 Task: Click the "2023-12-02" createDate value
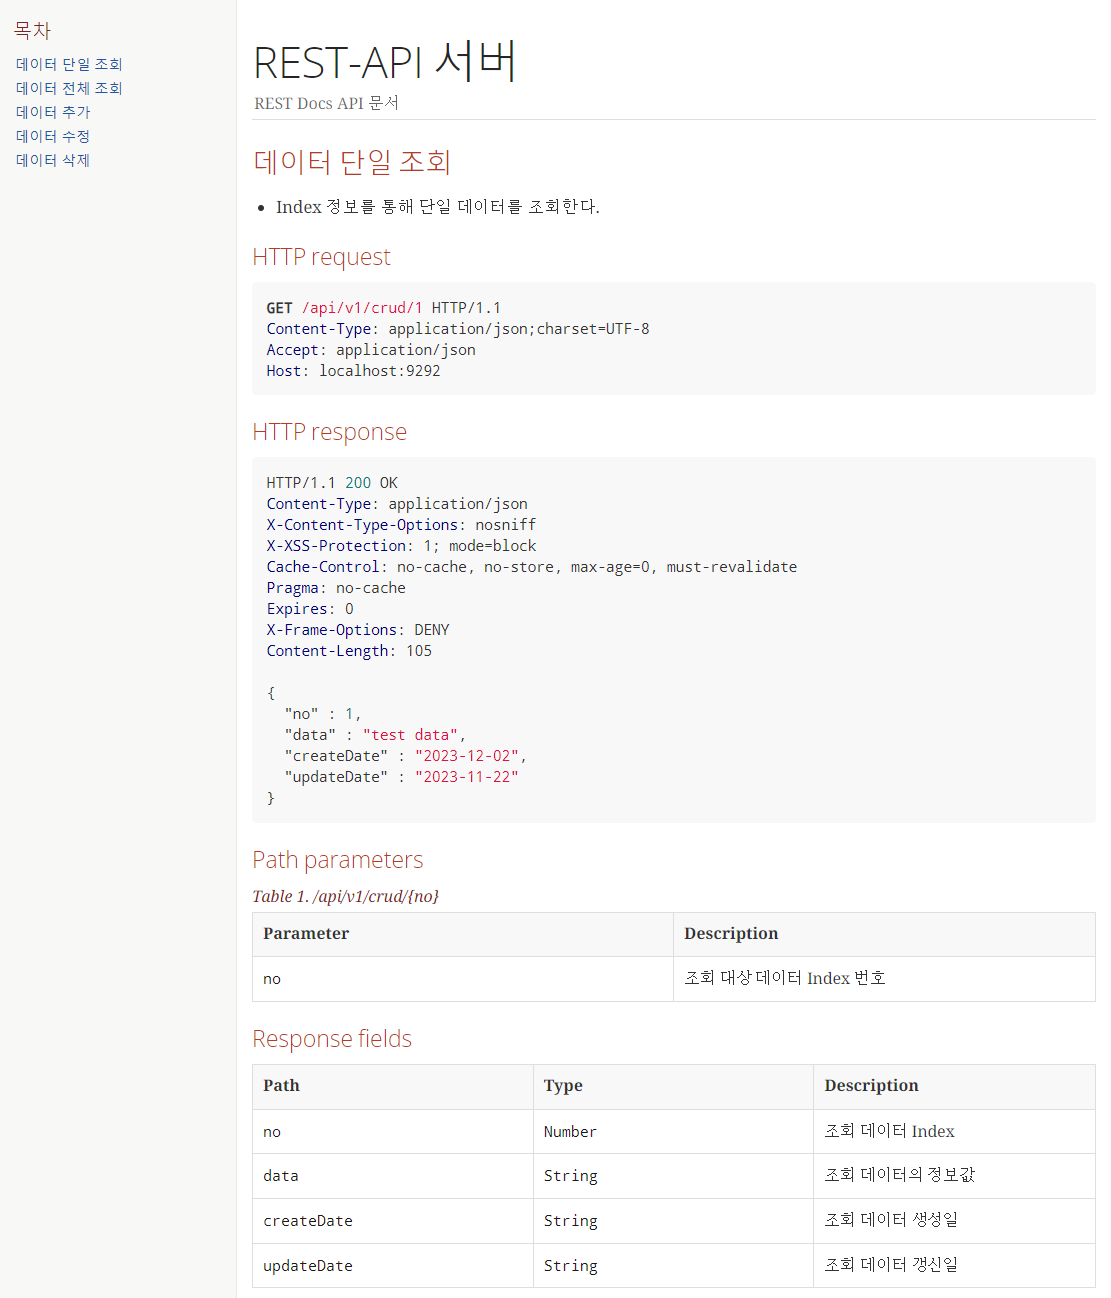click(467, 756)
